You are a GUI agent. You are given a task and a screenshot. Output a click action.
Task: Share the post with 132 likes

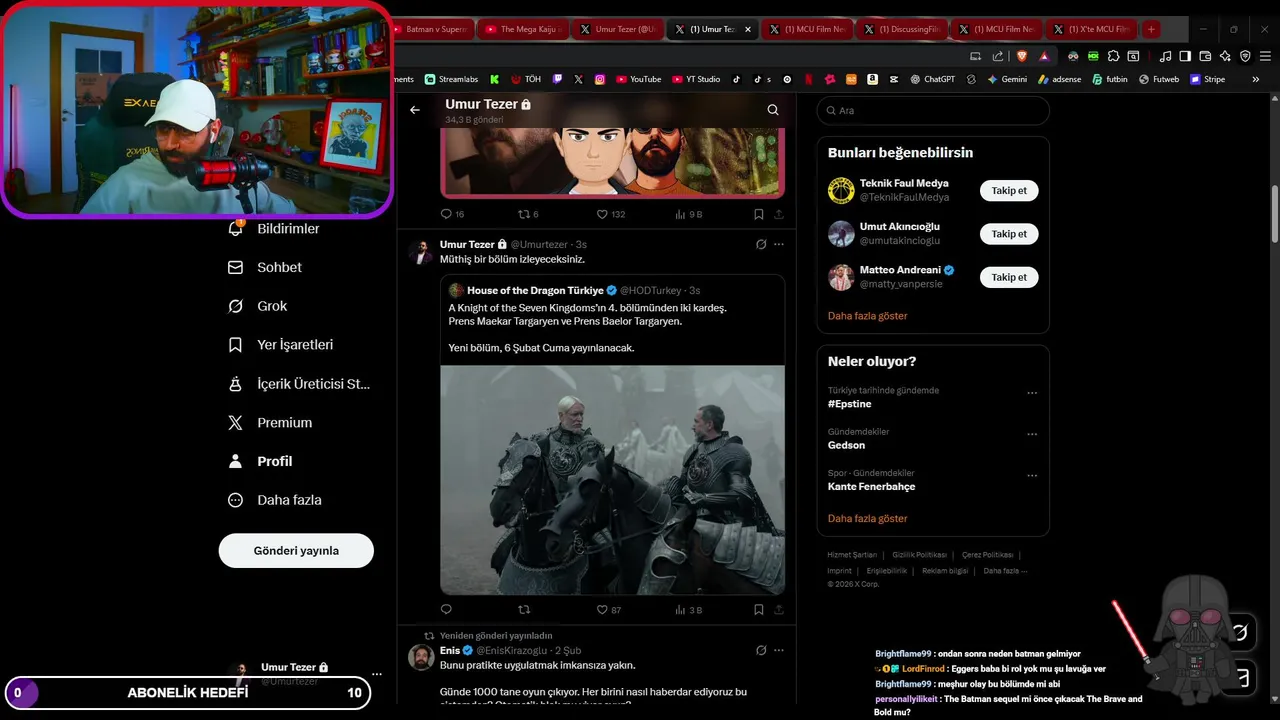tap(779, 214)
